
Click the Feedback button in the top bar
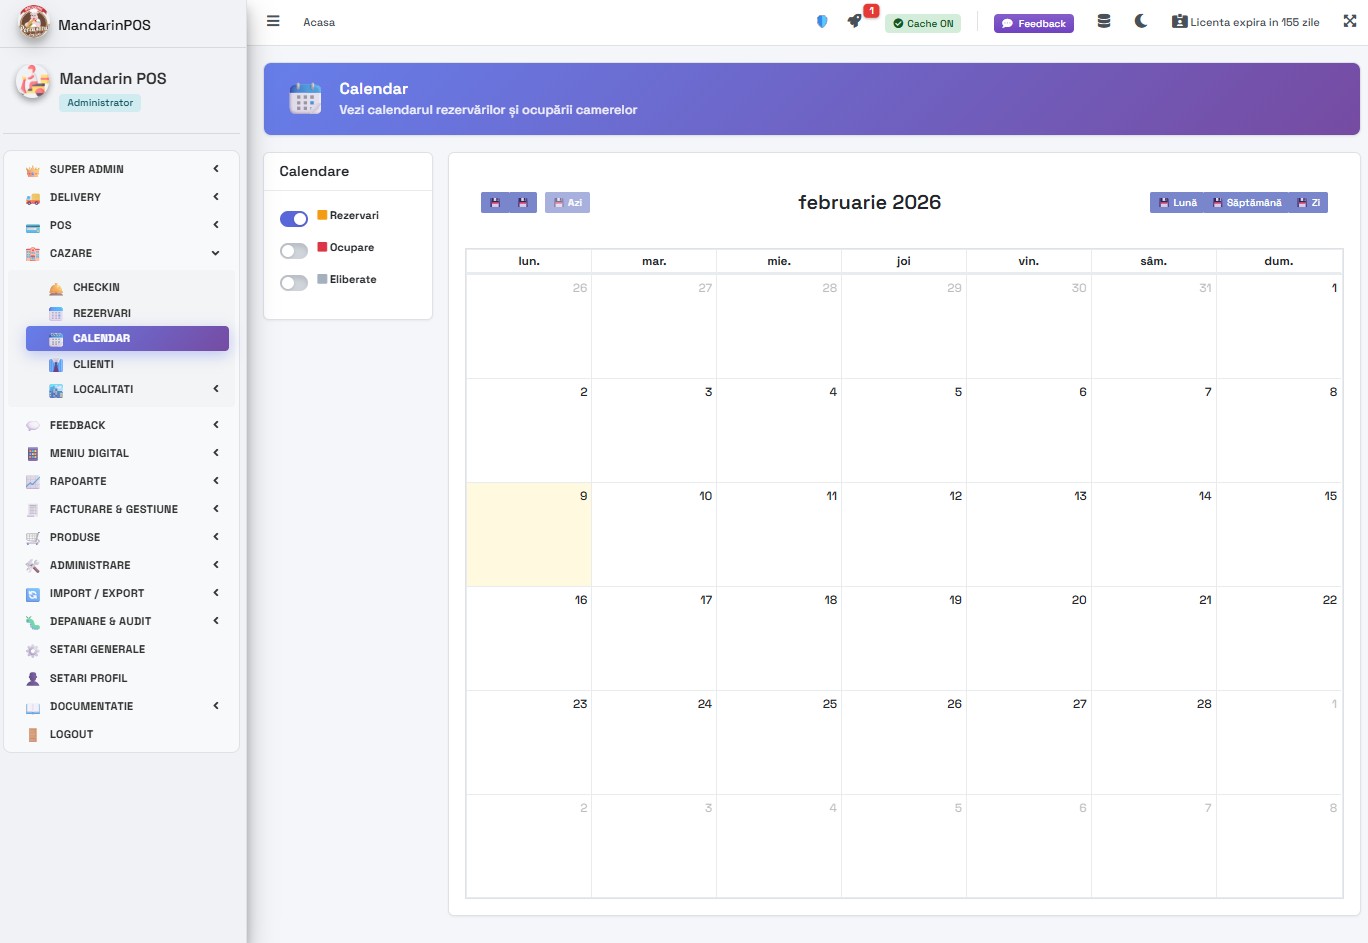coord(1033,22)
